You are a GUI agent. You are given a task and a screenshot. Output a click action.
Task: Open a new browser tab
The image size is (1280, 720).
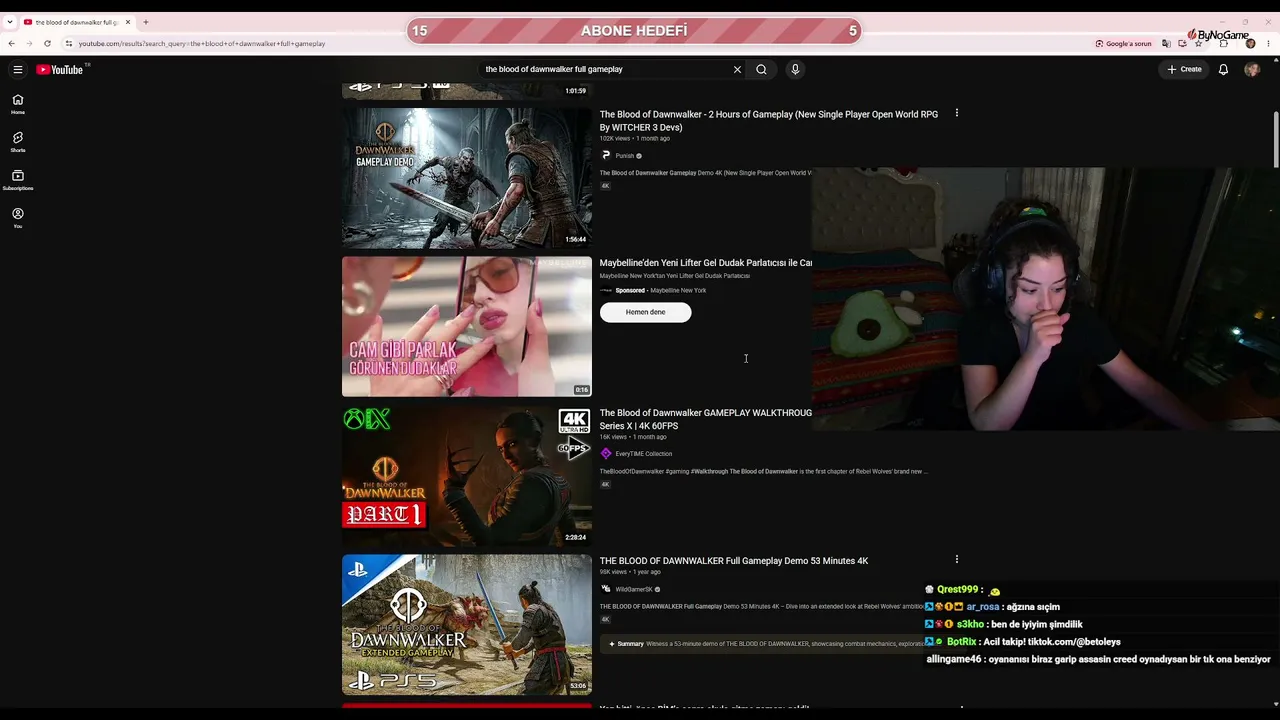point(145,22)
